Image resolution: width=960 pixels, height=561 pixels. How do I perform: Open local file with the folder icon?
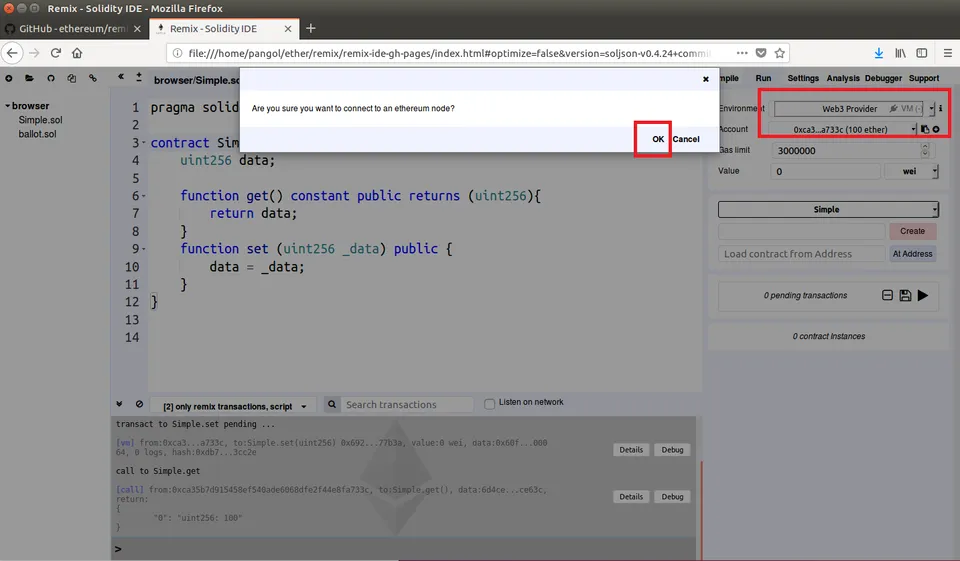point(29,78)
